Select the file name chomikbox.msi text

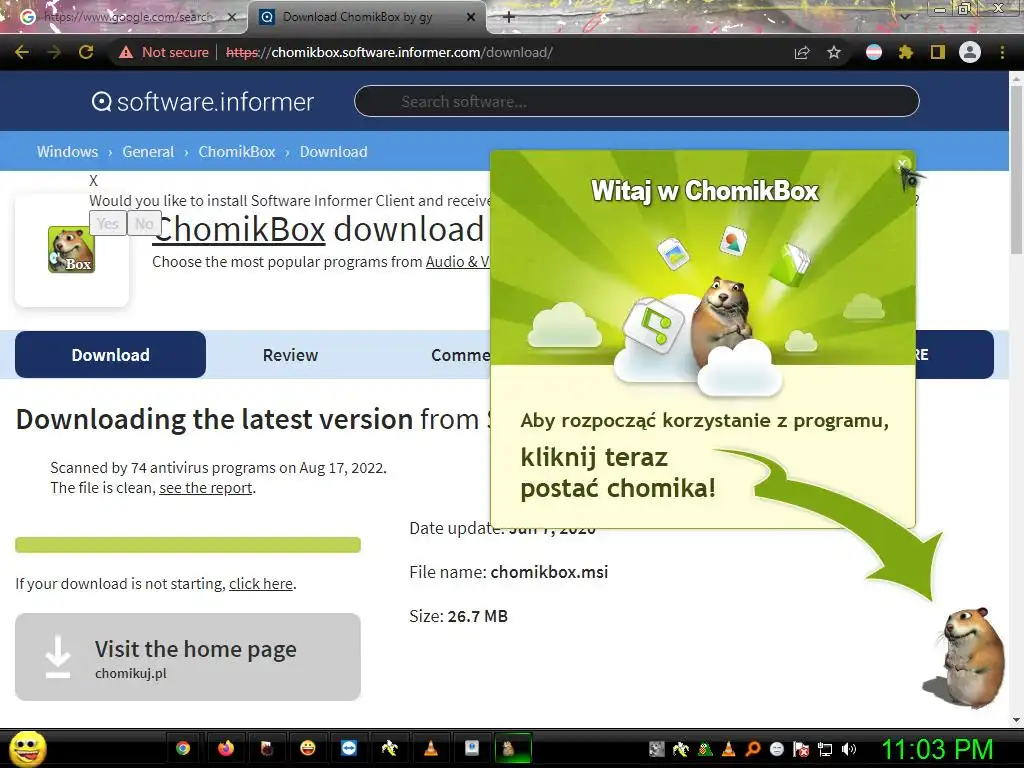(x=549, y=572)
